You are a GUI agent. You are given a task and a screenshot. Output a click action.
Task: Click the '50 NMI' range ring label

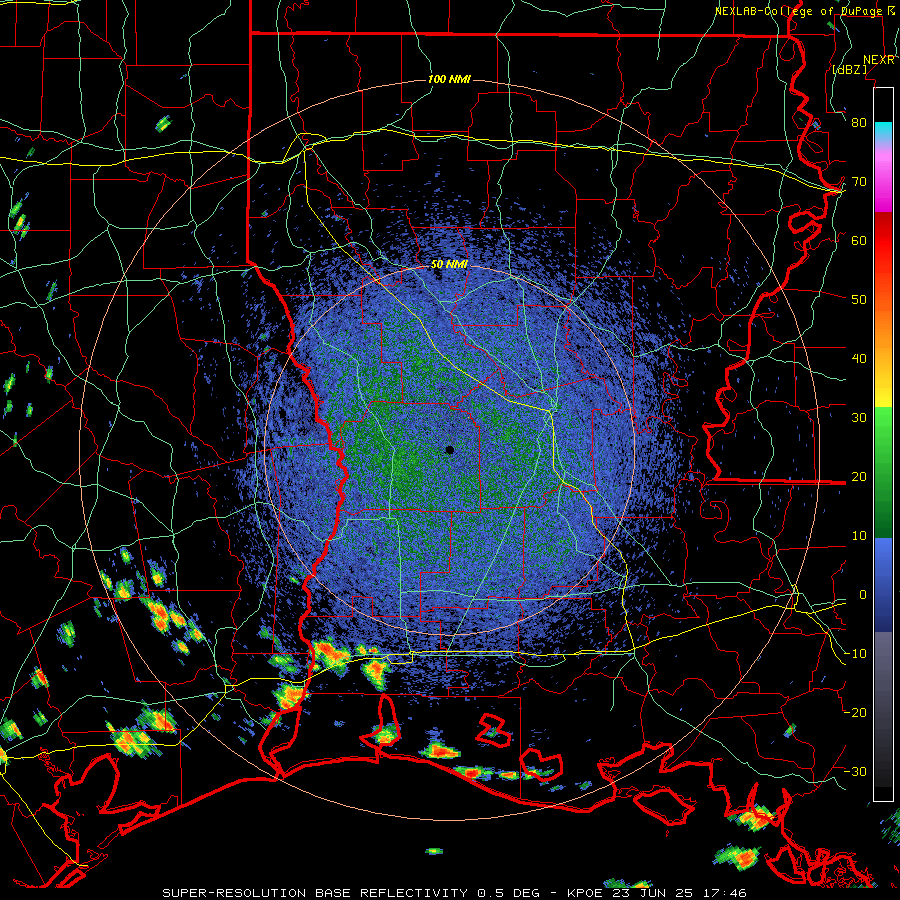tap(449, 264)
